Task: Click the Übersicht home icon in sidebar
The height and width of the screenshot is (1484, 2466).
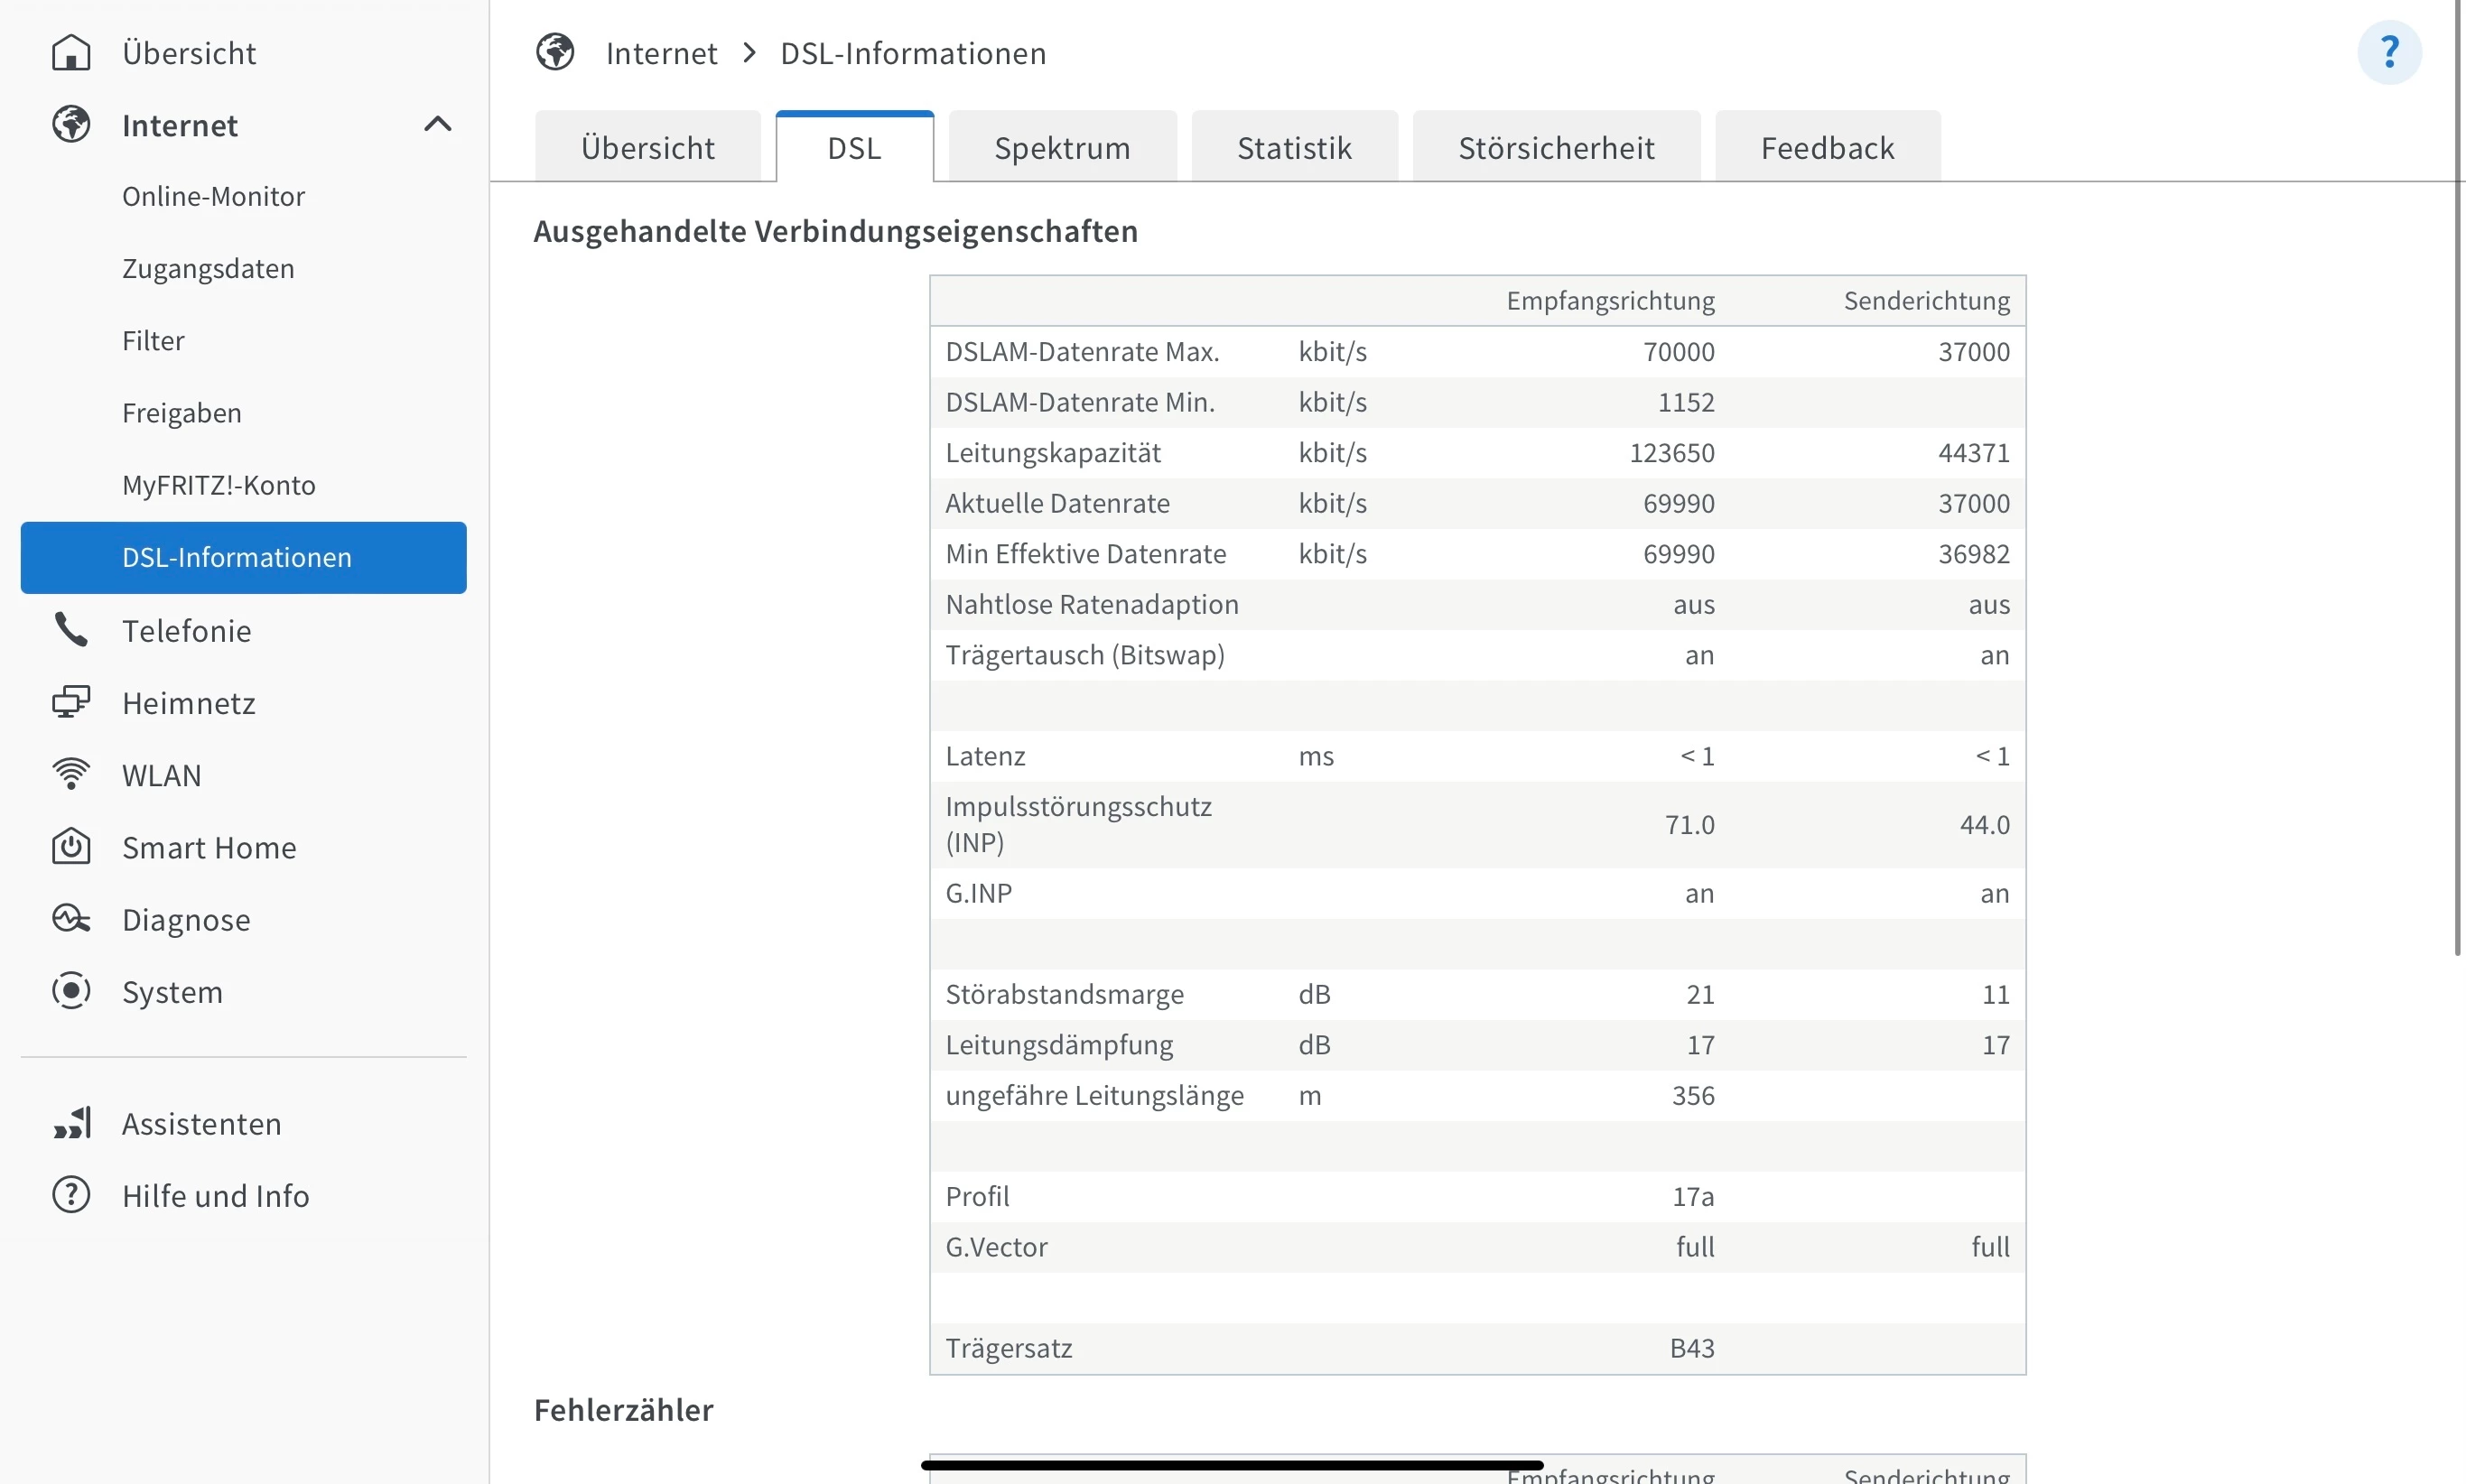Action: [x=71, y=53]
